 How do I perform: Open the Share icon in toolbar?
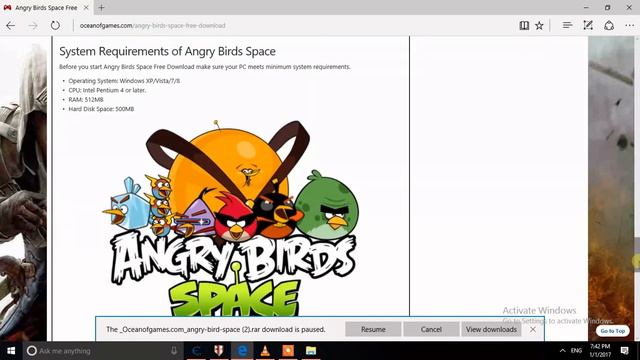click(x=609, y=25)
